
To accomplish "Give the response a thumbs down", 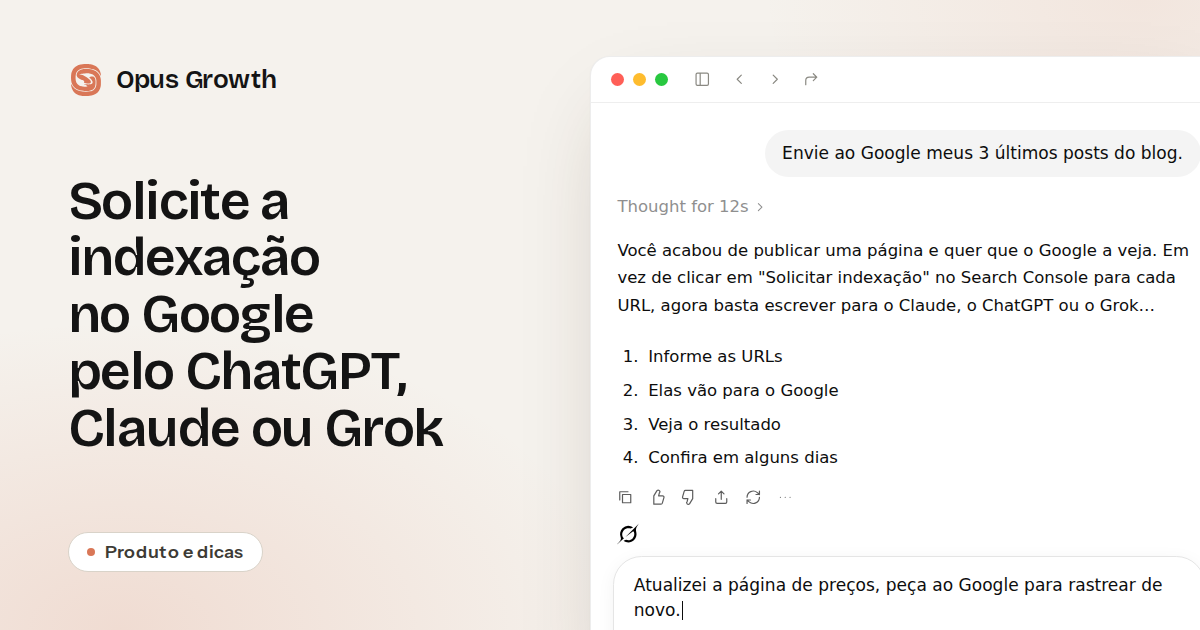I will pyautogui.click(x=688, y=497).
